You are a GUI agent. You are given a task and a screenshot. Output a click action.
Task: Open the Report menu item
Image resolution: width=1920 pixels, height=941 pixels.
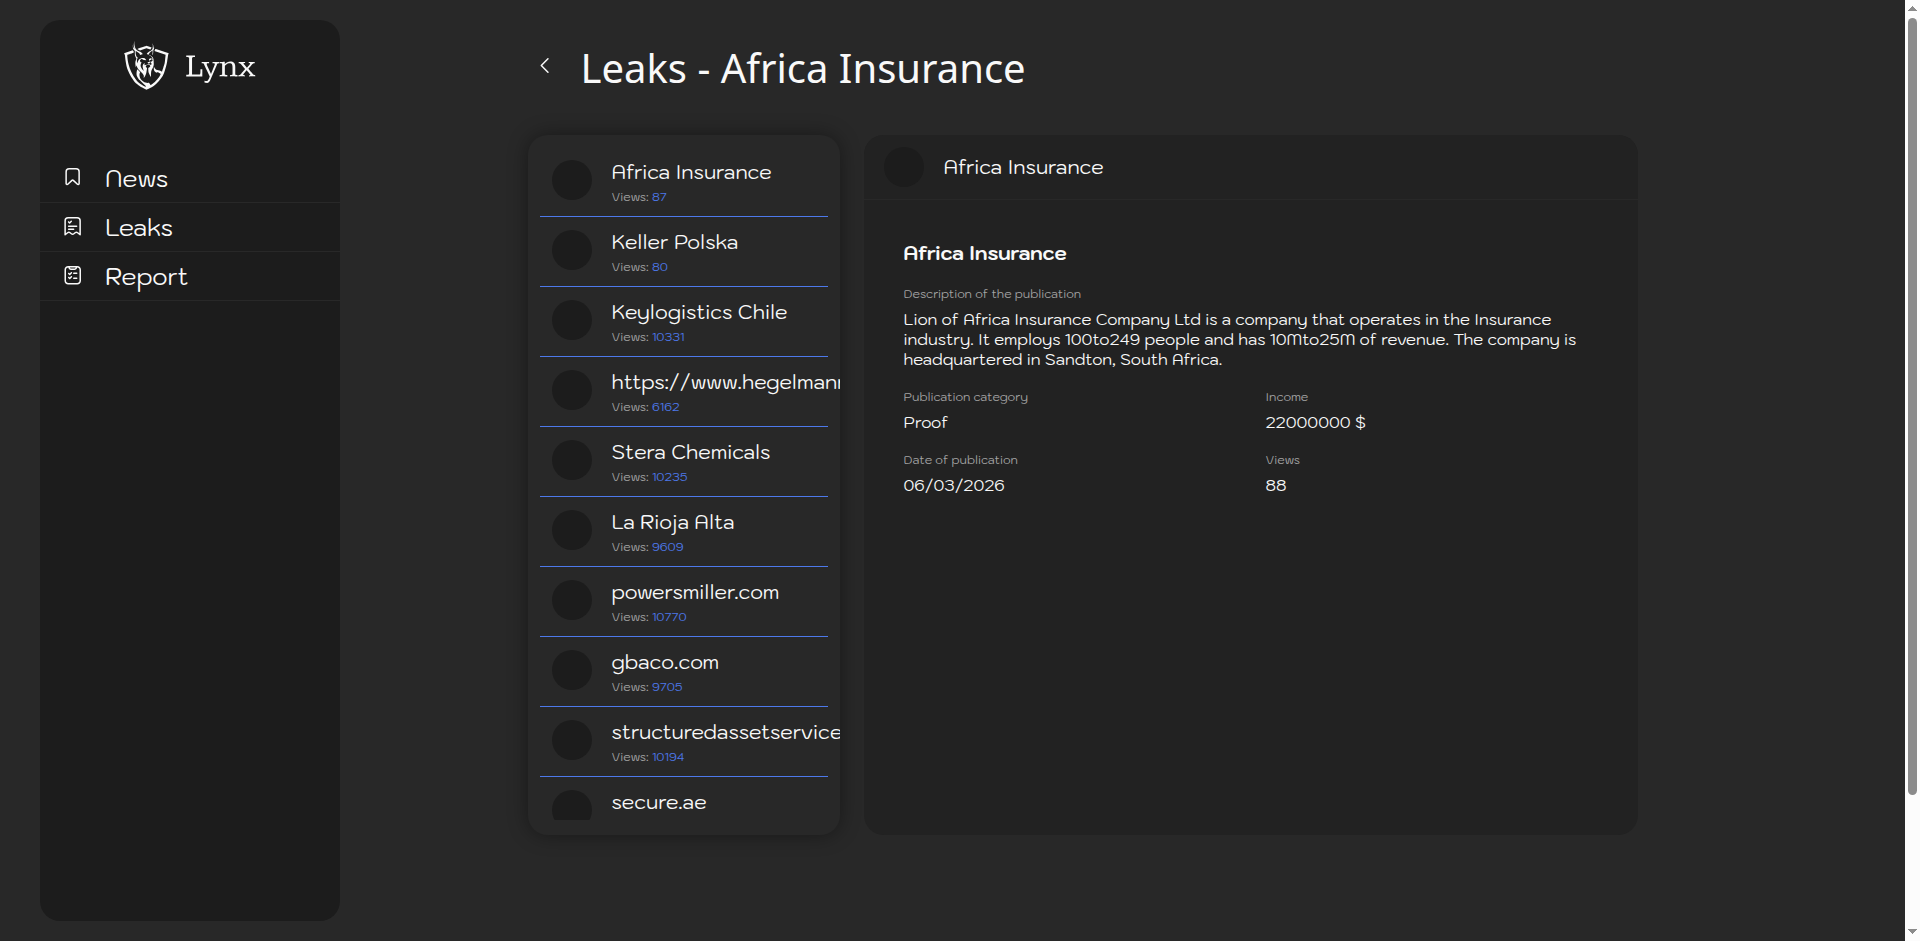coord(146,277)
